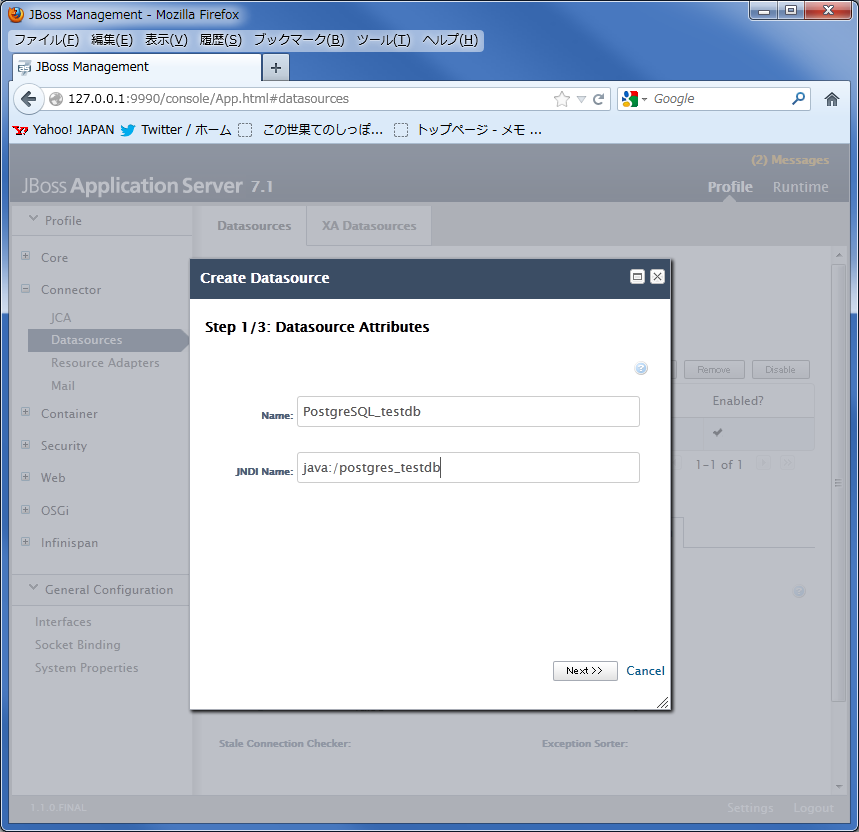859x832 pixels.
Task: Open the ヘルプ(H) menu
Action: 450,40
